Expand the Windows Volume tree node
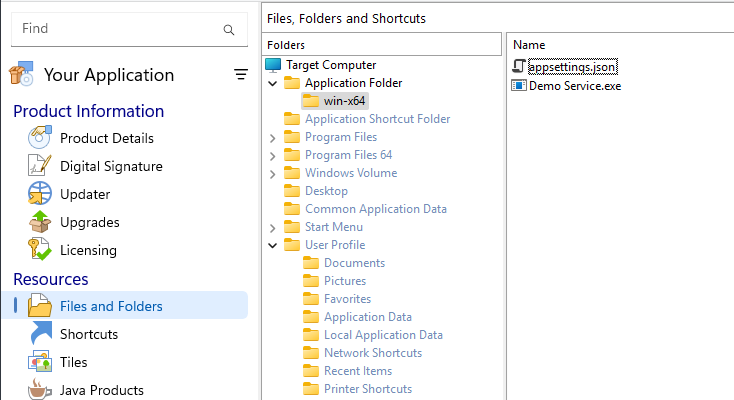Viewport: 734px width, 400px height. (273, 174)
